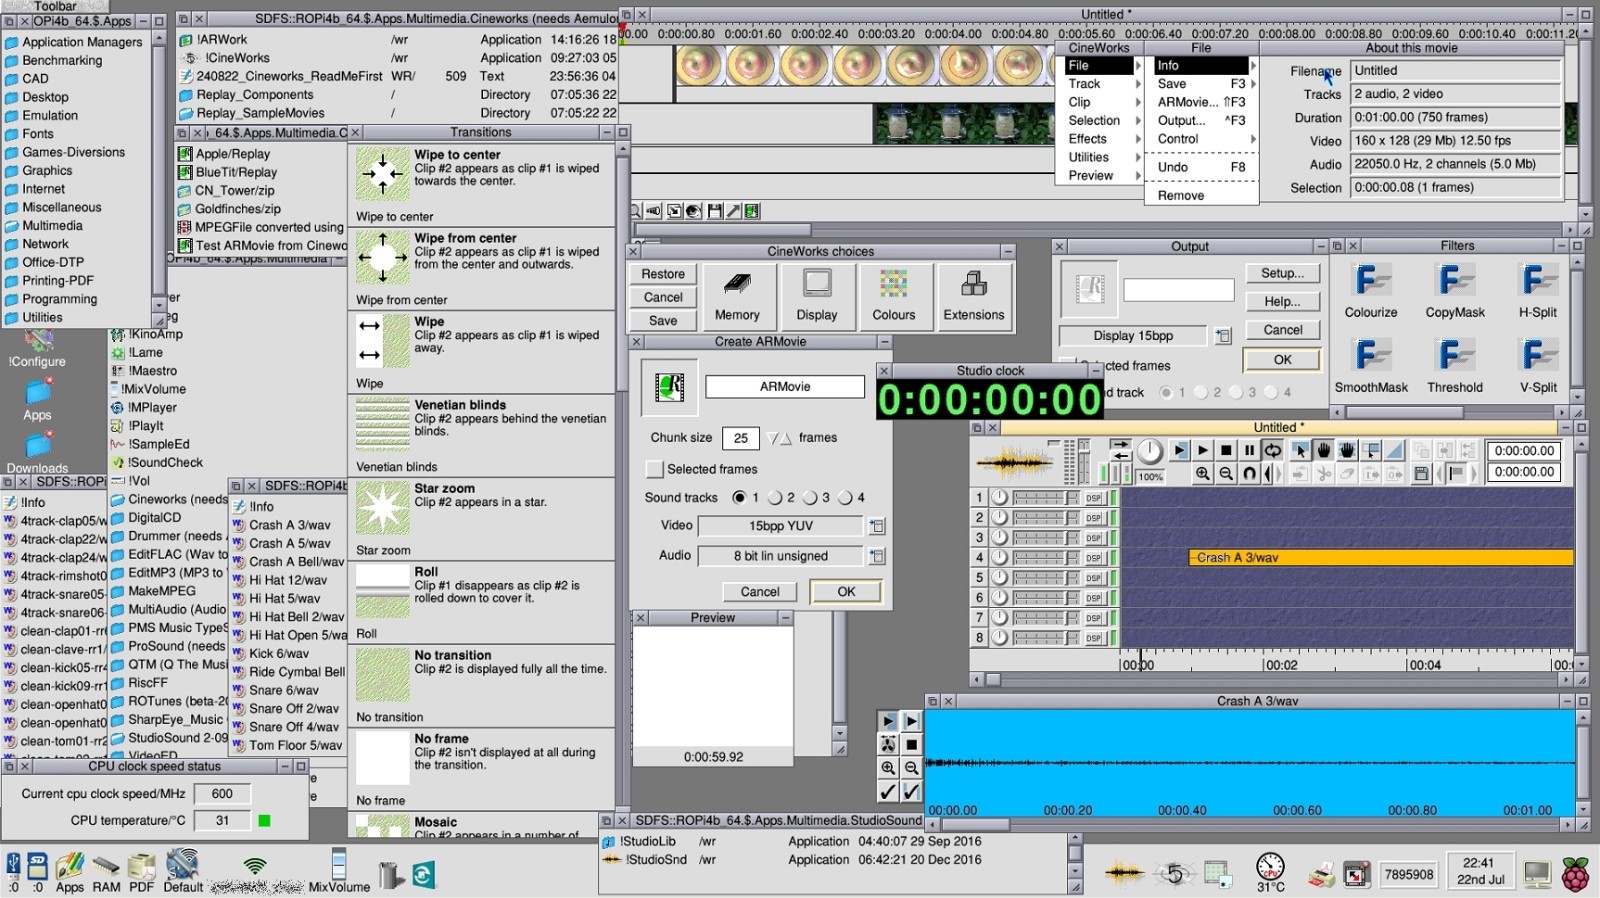Screen dimensions: 1600x898
Task: Tick Selected frames checkbox in Create ARMovie
Action: point(655,469)
